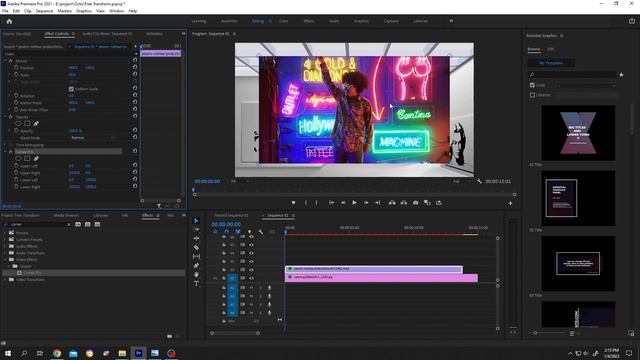This screenshot has width=640, height=360.
Task: Select the first title template thumbnail
Action: coord(578,133)
